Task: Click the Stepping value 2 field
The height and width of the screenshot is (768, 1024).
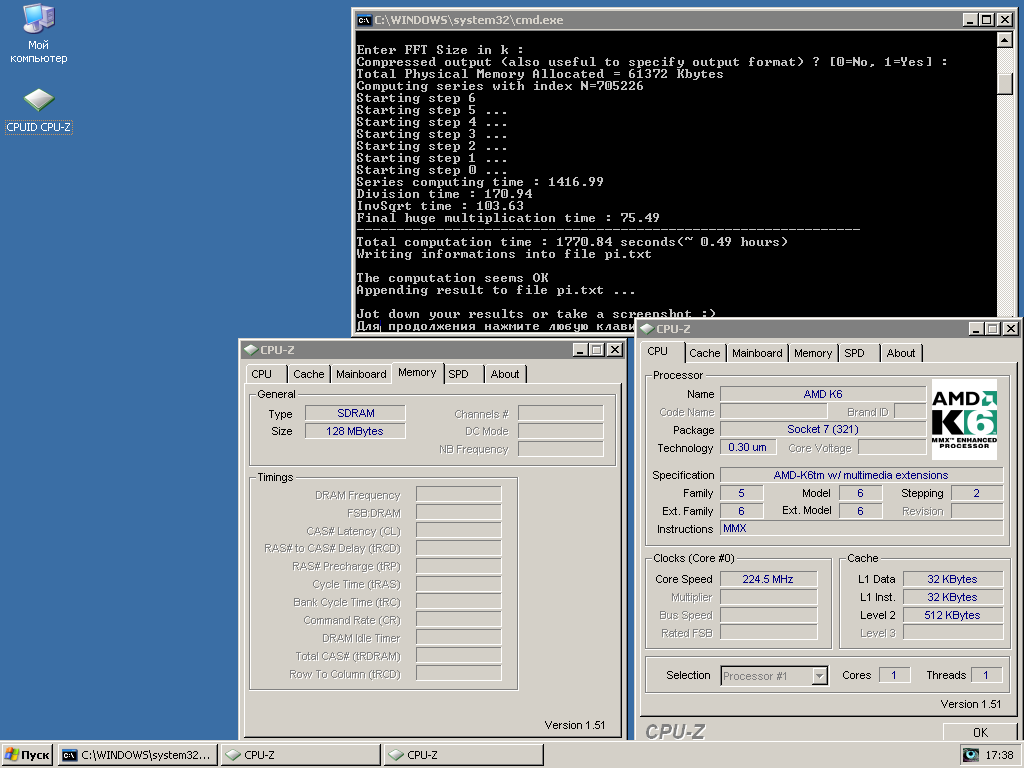Action: (x=976, y=493)
